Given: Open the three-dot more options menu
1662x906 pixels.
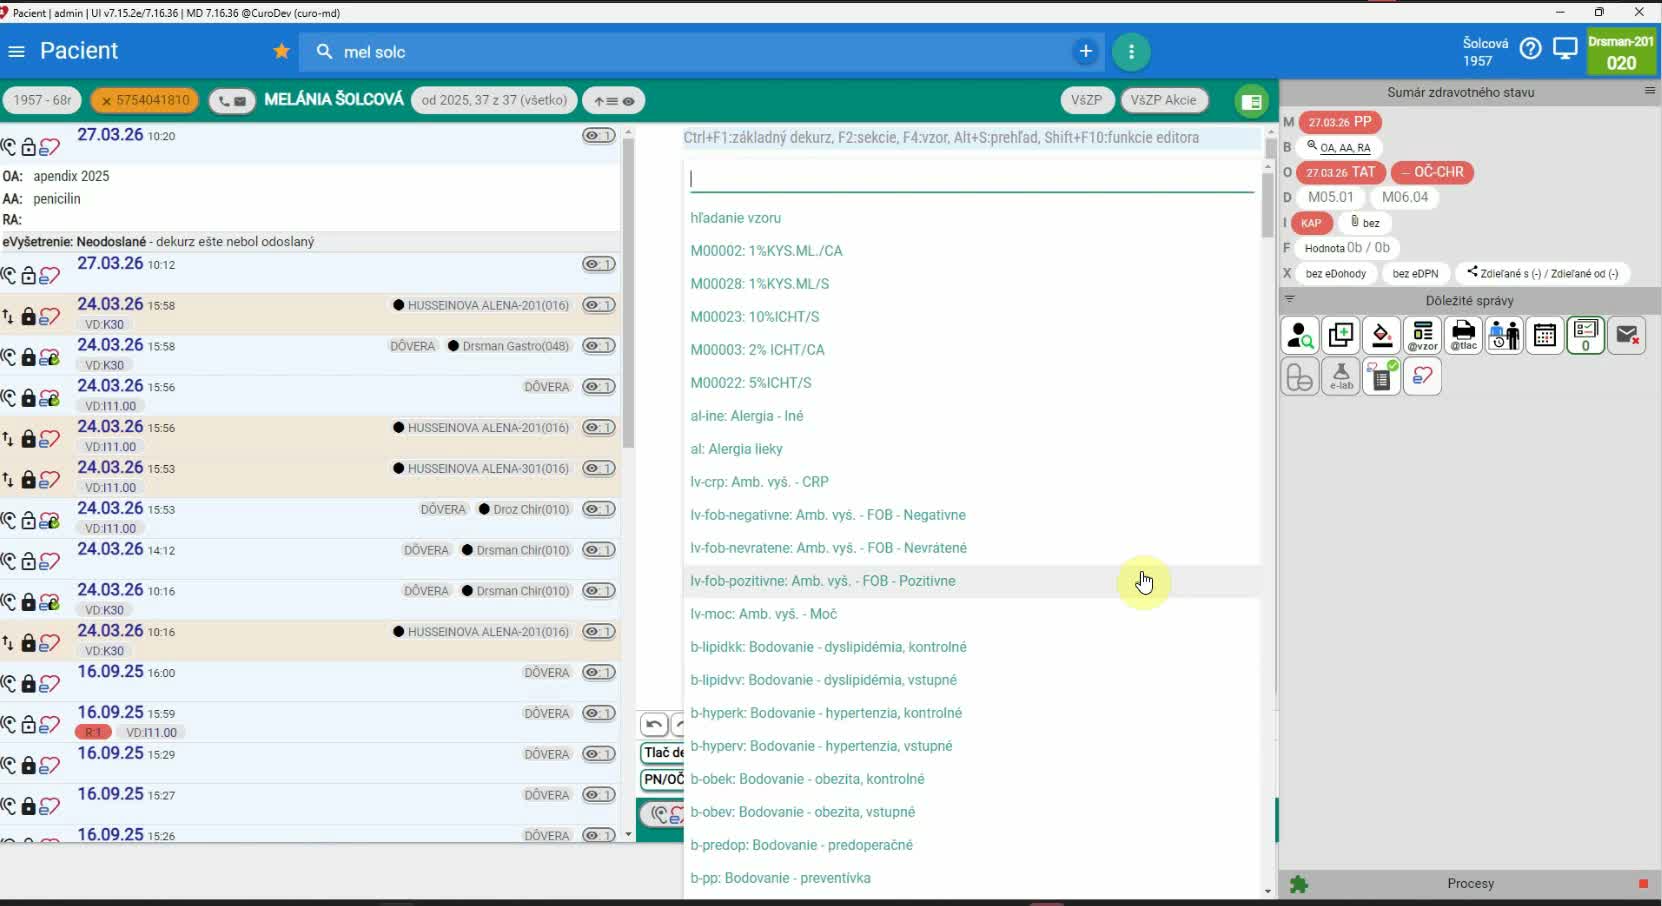Looking at the screenshot, I should (x=1131, y=52).
